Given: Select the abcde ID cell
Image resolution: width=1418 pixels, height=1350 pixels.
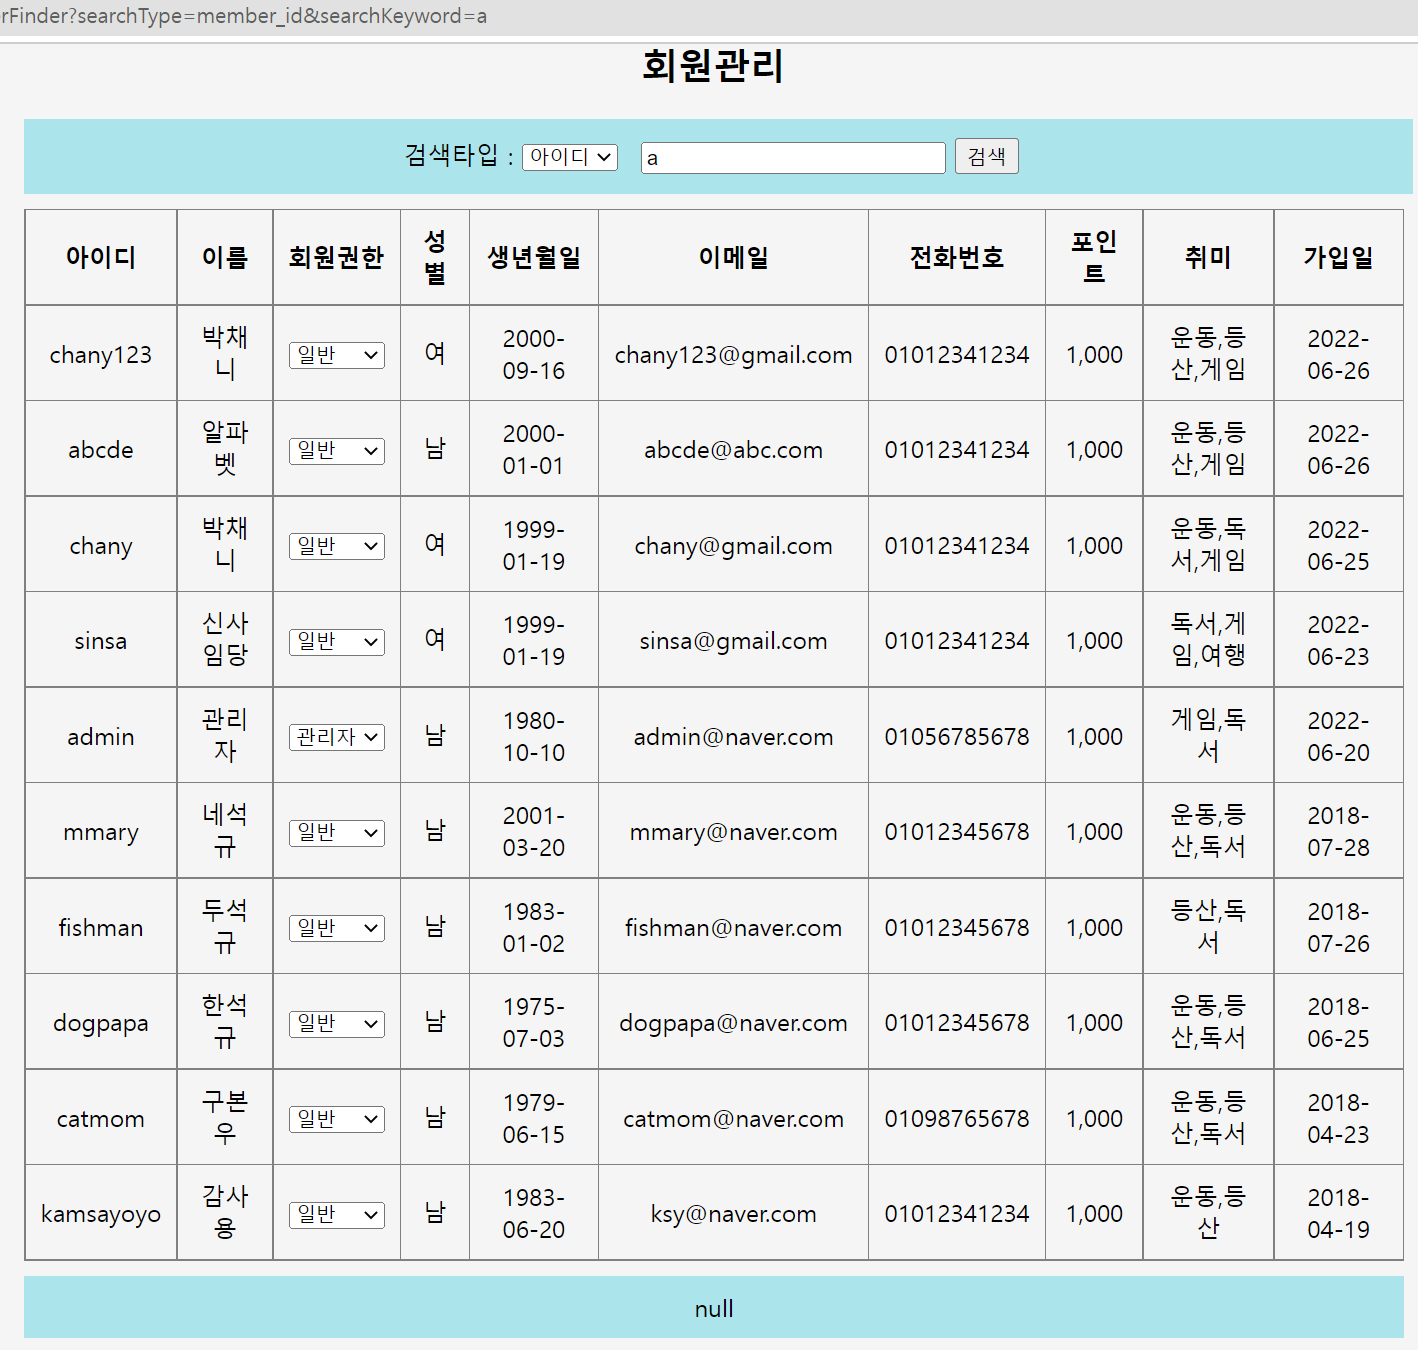Looking at the screenshot, I should pos(101,450).
